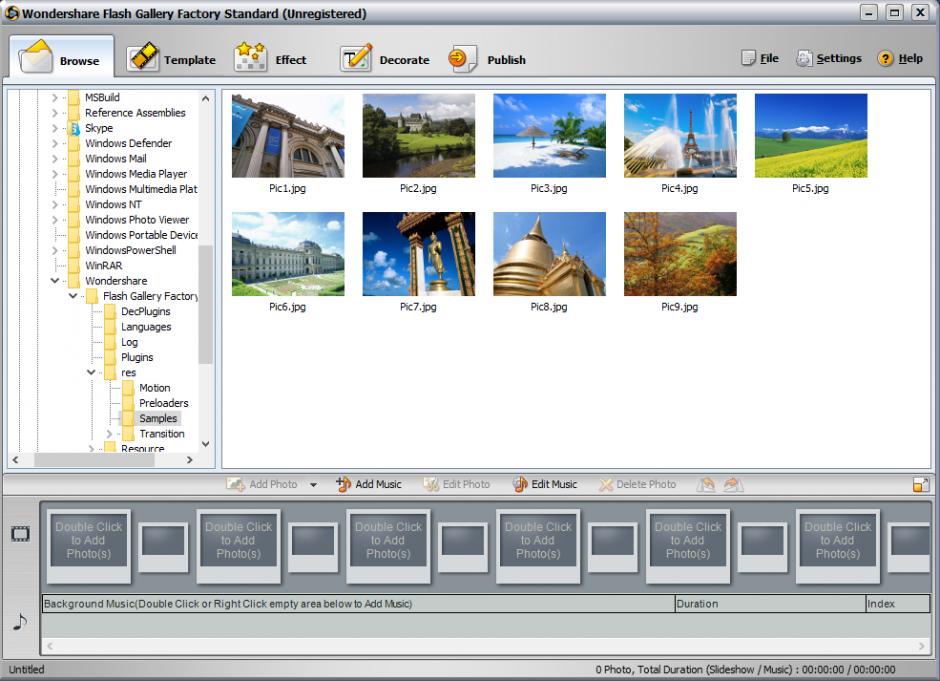Select the Preloaders folder in the tree
This screenshot has width=940, height=681.
point(163,403)
